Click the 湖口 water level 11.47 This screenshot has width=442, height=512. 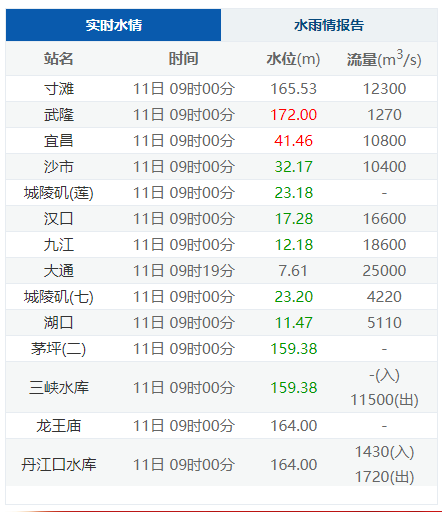click(293, 323)
